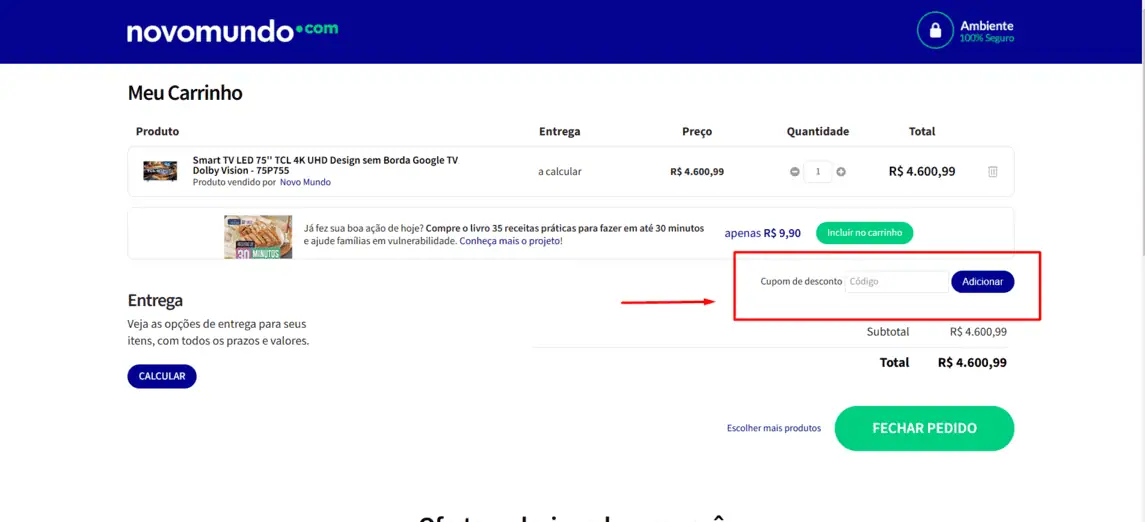Click the Smart TV product thumbnail

160,172
